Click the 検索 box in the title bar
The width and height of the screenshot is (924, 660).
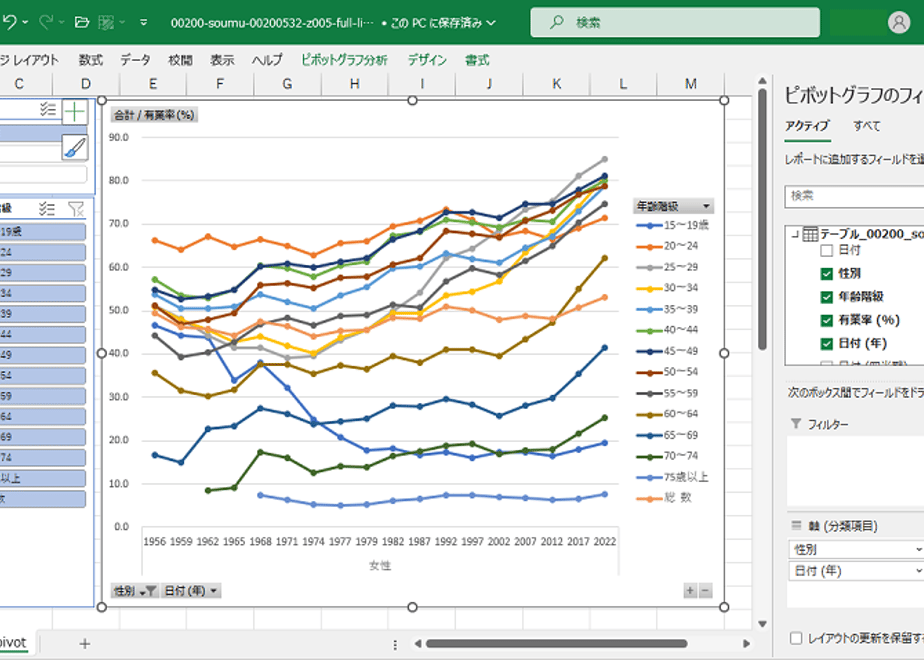675,22
